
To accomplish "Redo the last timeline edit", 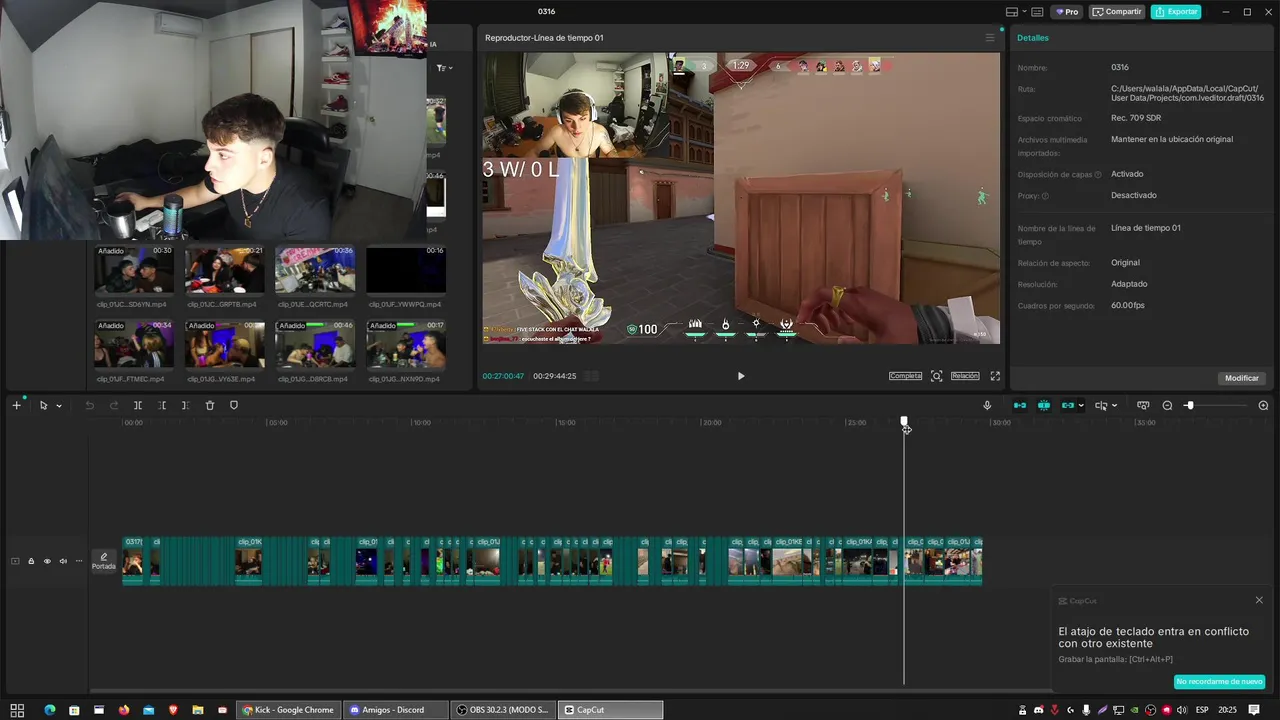I will pos(113,405).
